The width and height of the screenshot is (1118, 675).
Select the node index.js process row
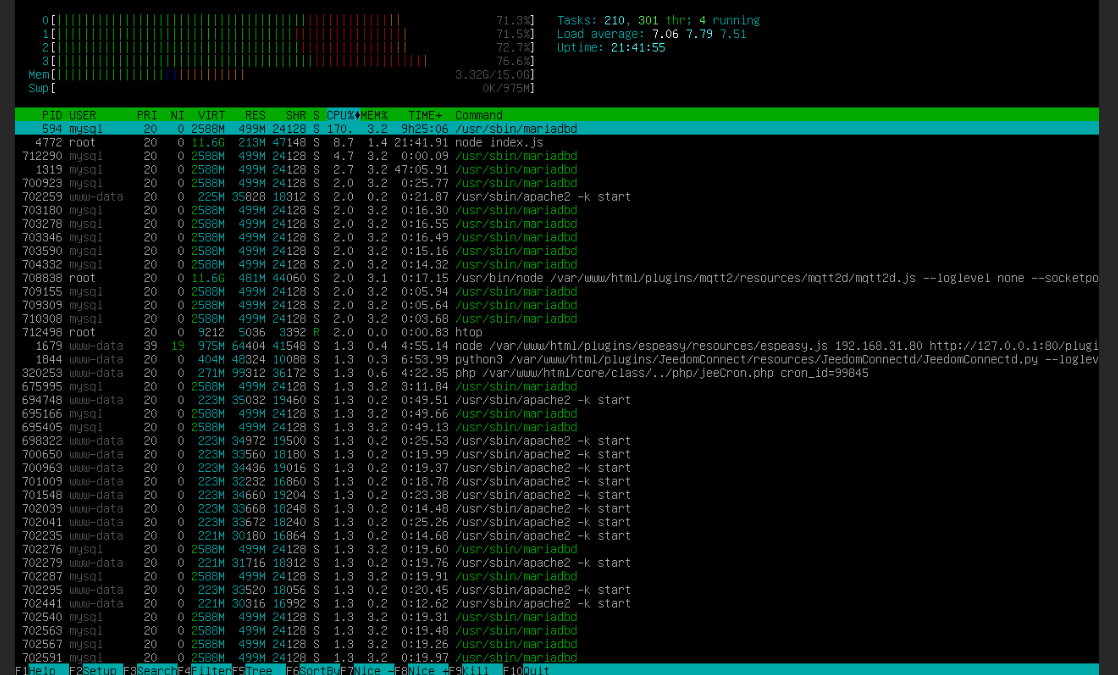point(300,143)
